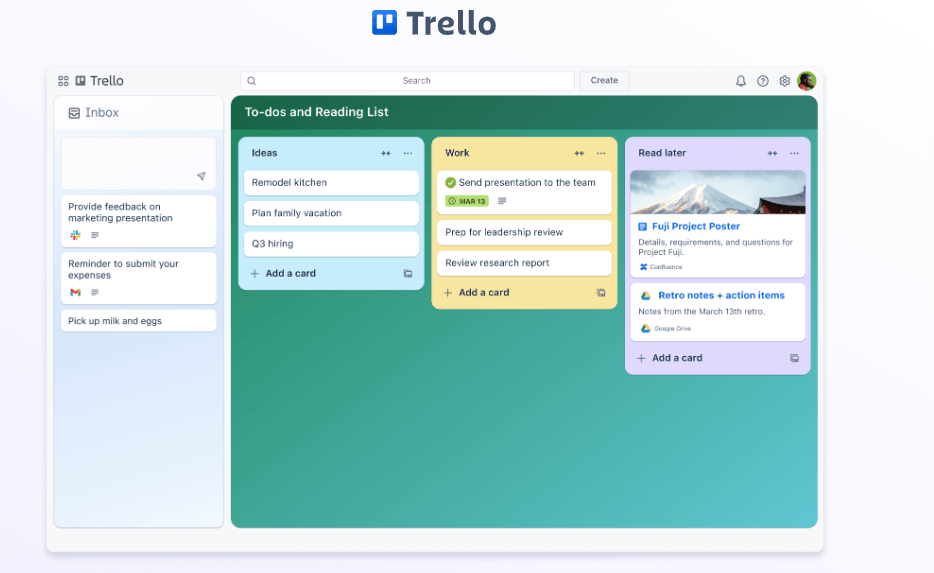
Task: Click plus icon next to Add a card in Ideas
Action: (254, 273)
